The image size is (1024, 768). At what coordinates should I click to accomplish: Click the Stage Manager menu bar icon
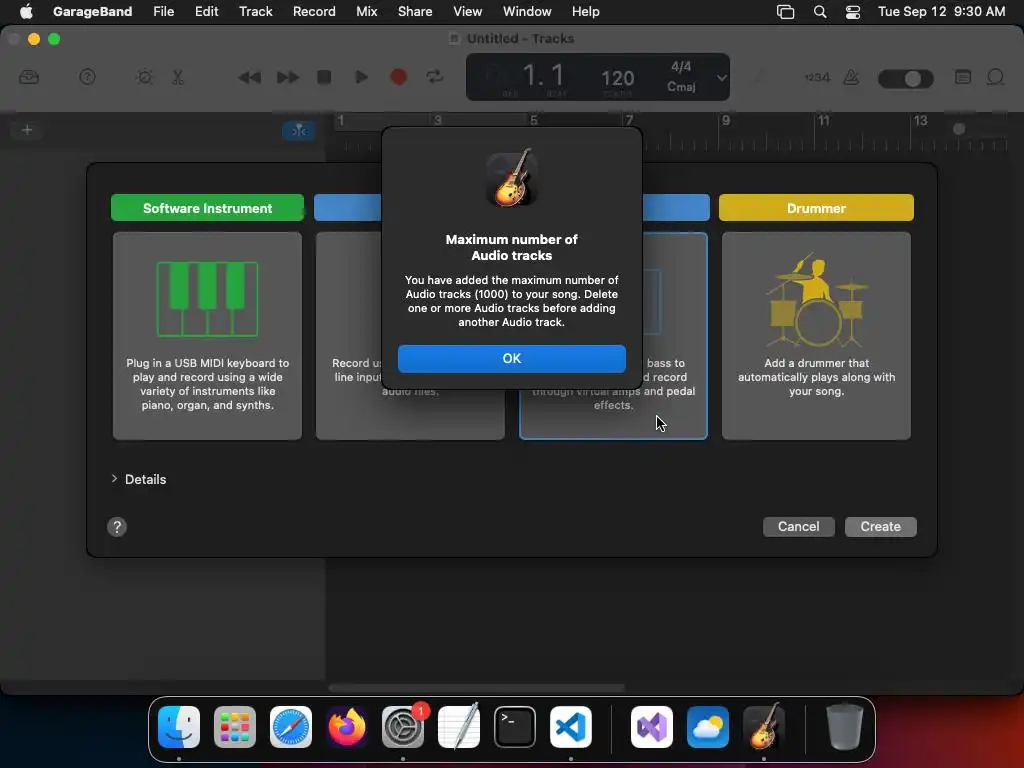[x=785, y=12]
